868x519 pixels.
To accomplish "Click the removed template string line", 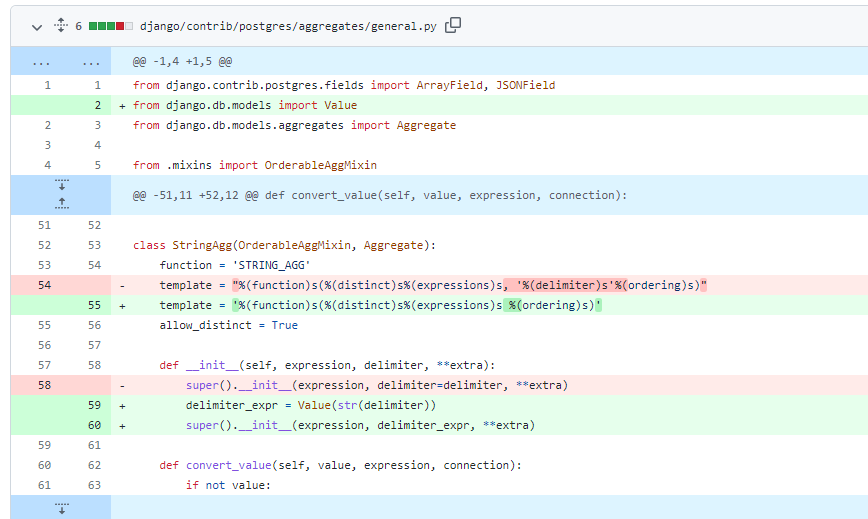I will (420, 285).
